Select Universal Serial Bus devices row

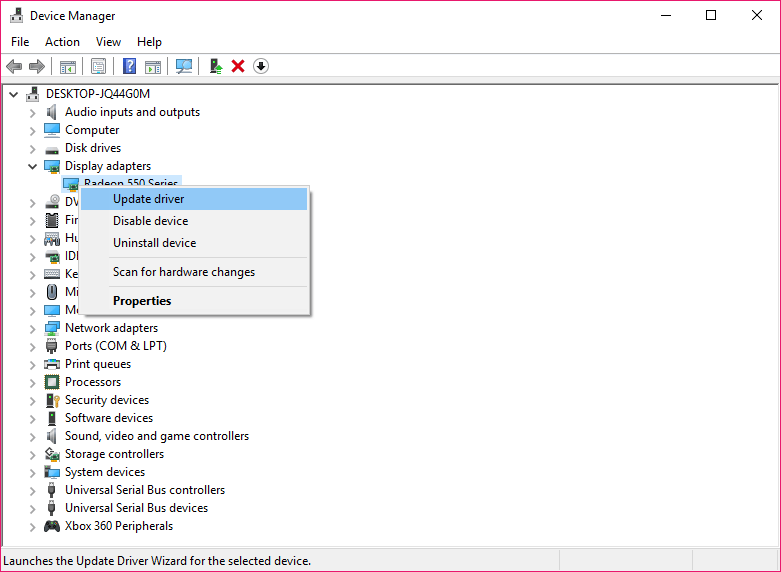coord(136,508)
